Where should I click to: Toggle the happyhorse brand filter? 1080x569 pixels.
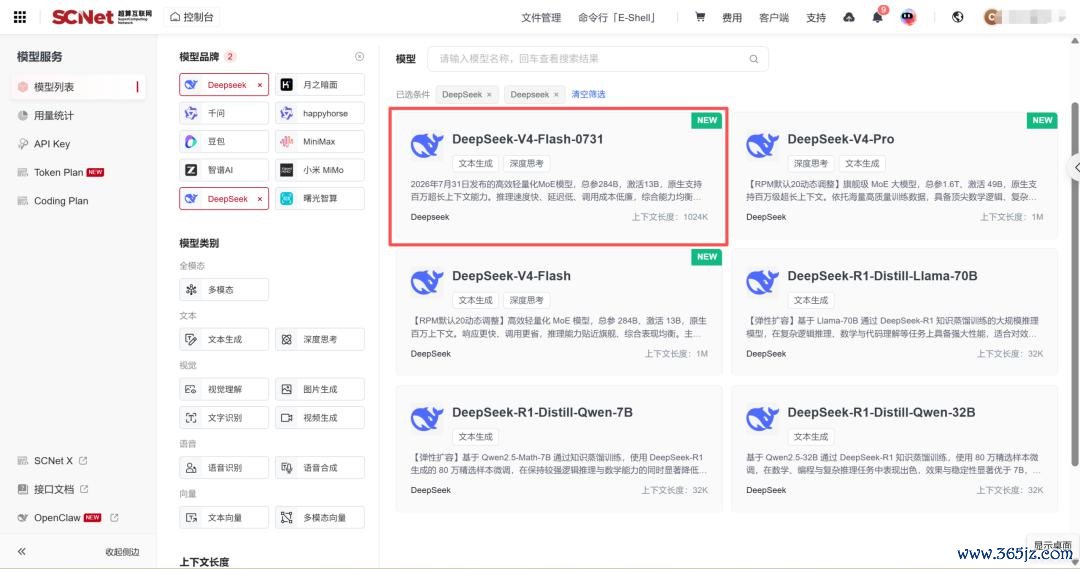pyautogui.click(x=320, y=113)
